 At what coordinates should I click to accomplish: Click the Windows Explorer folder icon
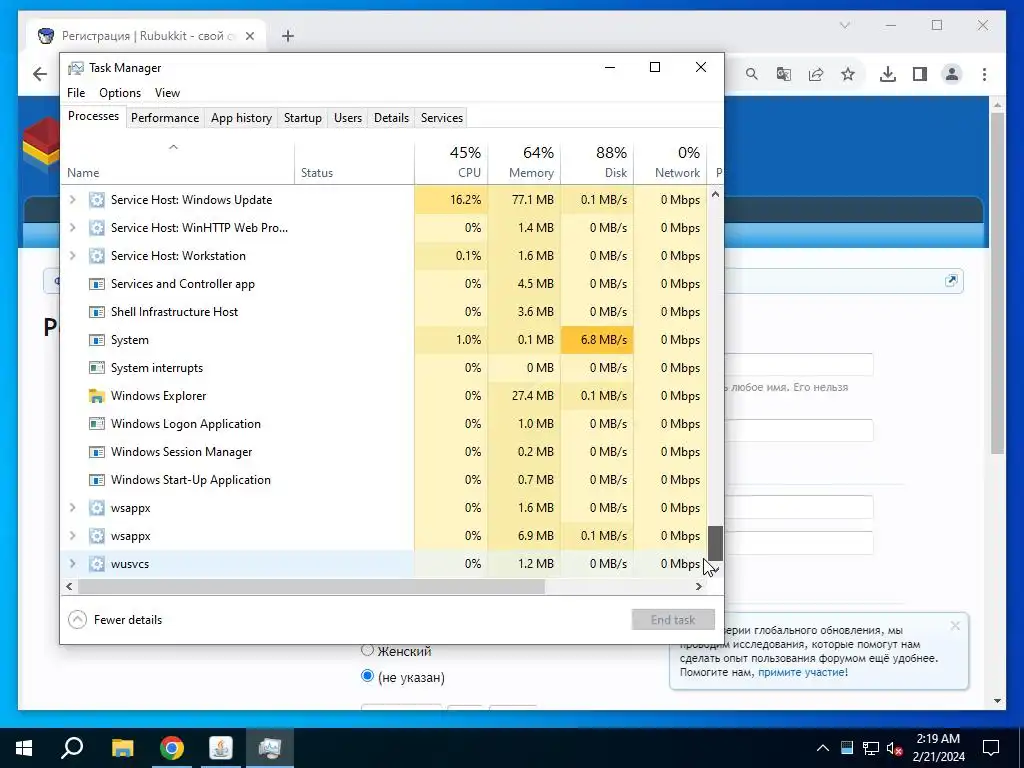tap(97, 396)
